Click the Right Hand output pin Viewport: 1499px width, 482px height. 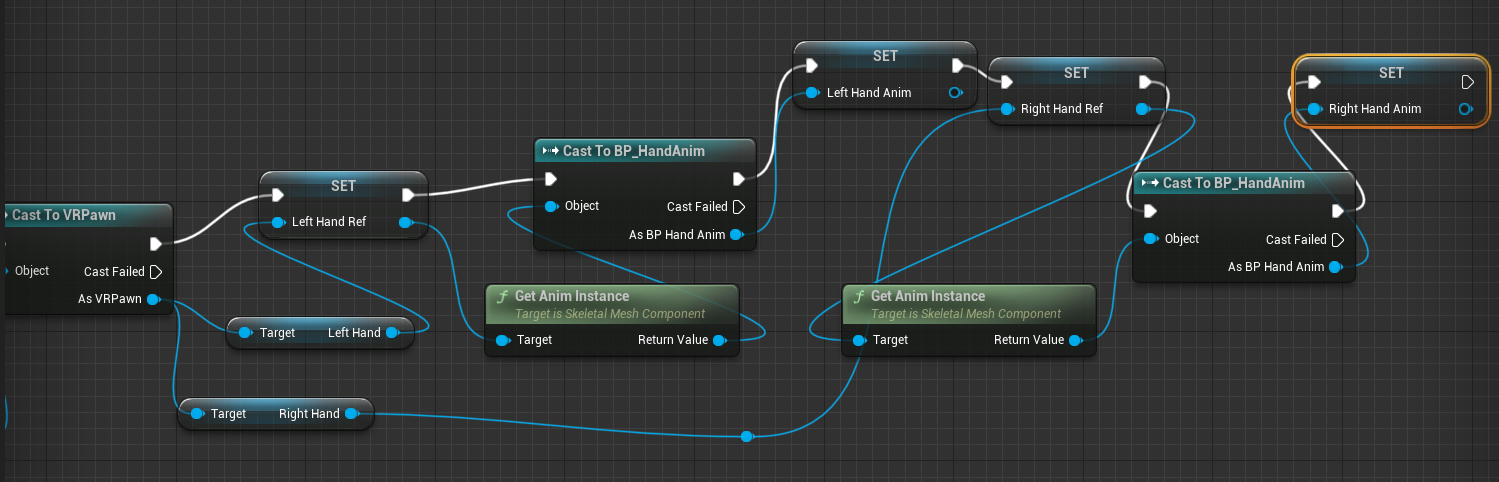click(351, 414)
